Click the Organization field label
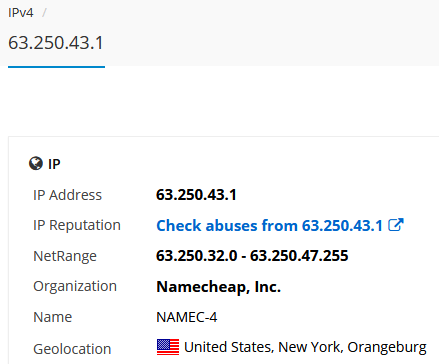This screenshot has width=439, height=364. coord(75,286)
